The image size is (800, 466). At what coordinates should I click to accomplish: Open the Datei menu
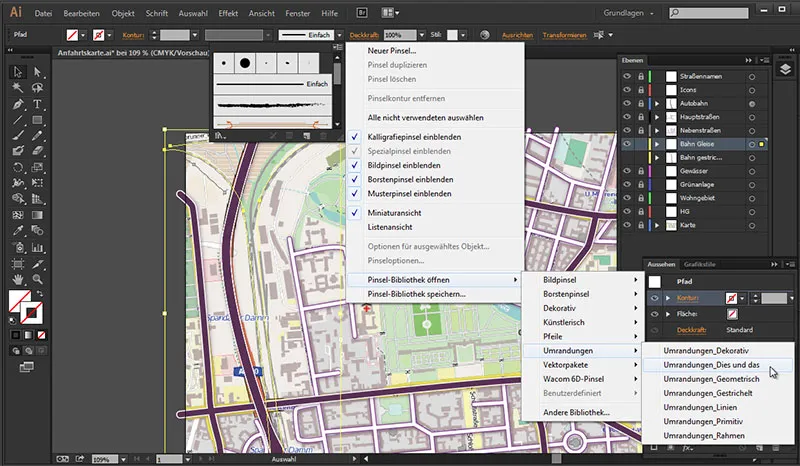click(x=43, y=13)
